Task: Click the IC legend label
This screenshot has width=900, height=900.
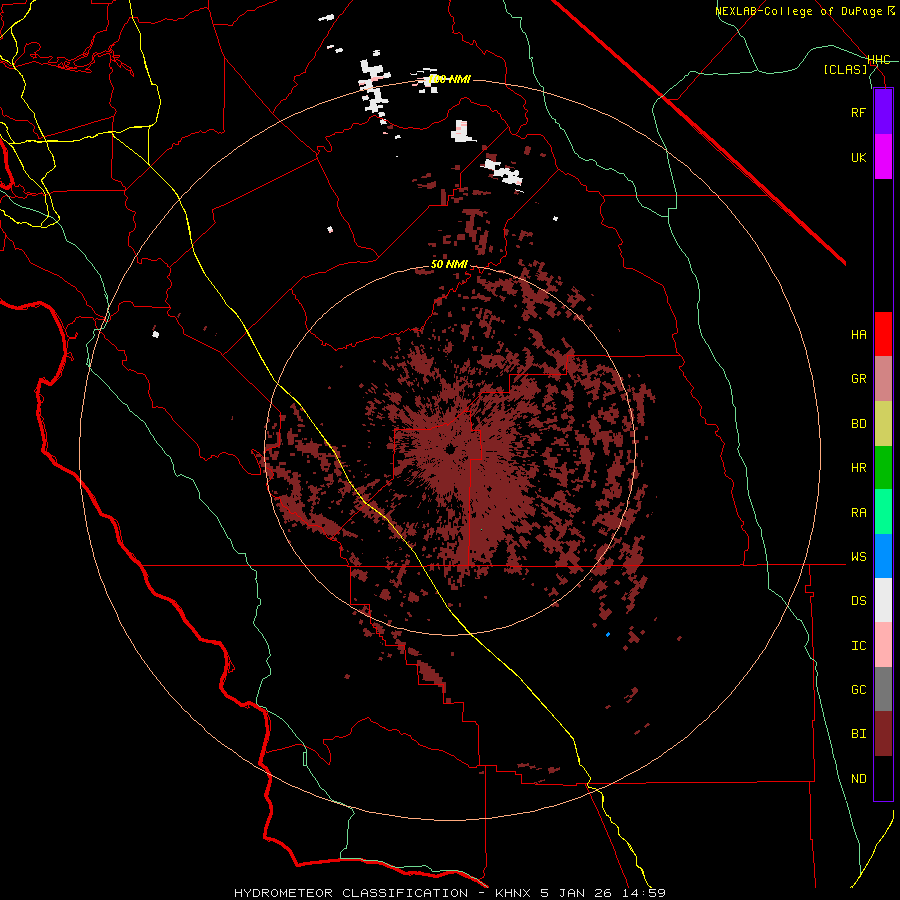Action: click(x=858, y=645)
